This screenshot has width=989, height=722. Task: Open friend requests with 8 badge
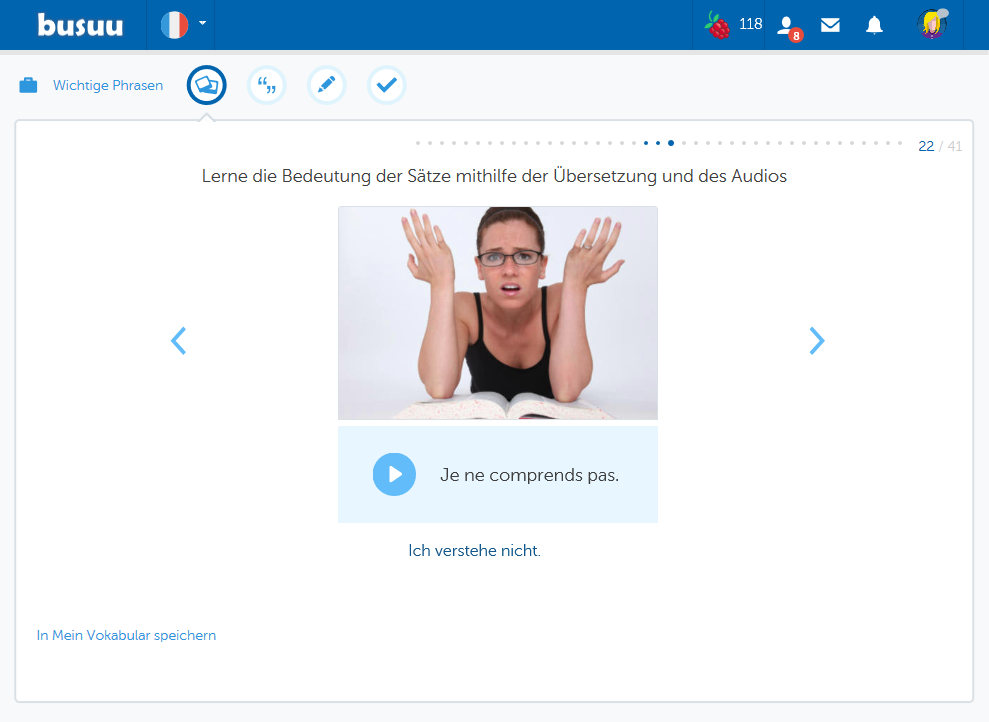coord(789,27)
